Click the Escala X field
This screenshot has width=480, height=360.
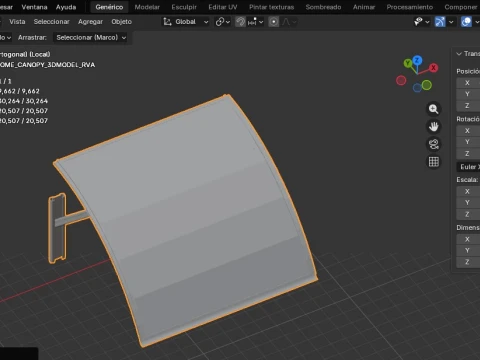click(x=468, y=191)
